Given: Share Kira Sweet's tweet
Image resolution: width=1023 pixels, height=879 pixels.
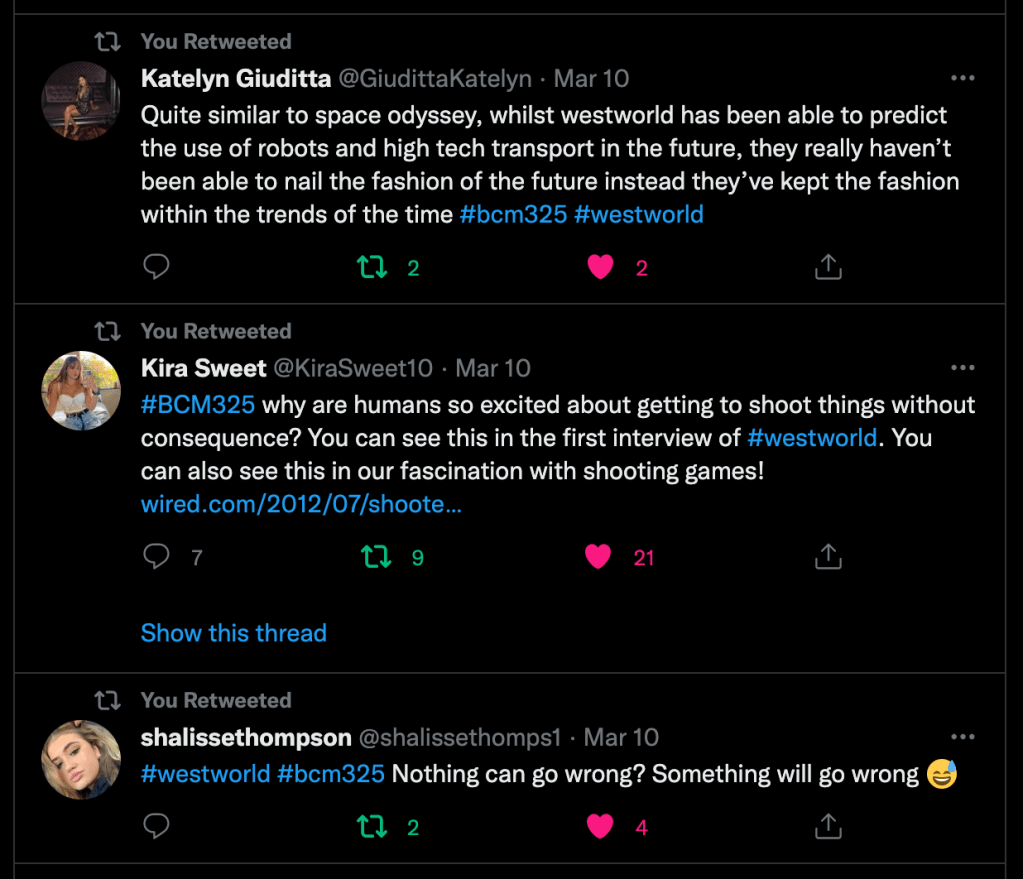Looking at the screenshot, I should [x=828, y=557].
